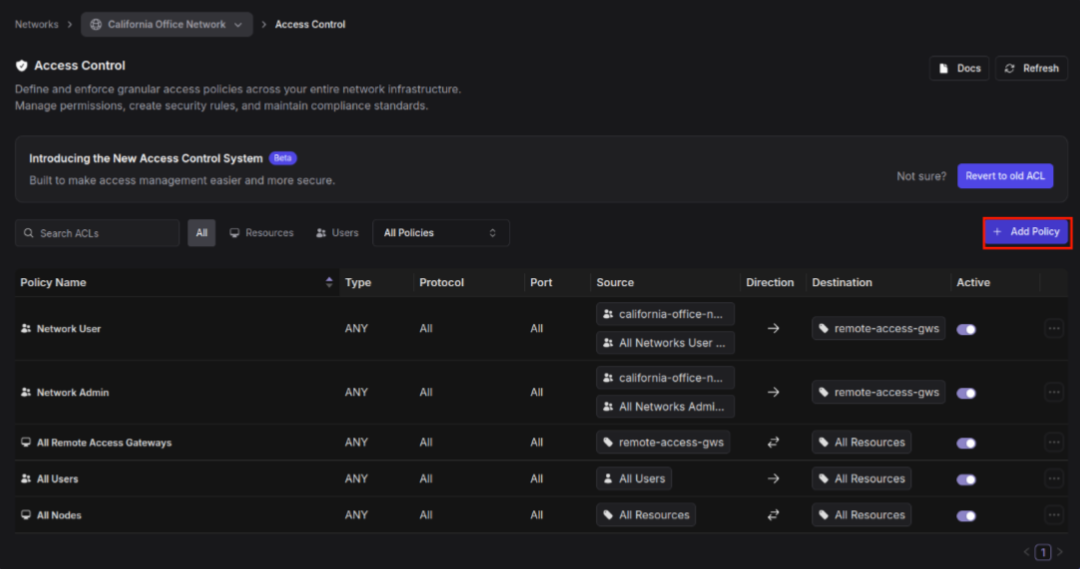Expand the All Policies filter dropdown
This screenshot has height=569, width=1080.
coord(440,233)
